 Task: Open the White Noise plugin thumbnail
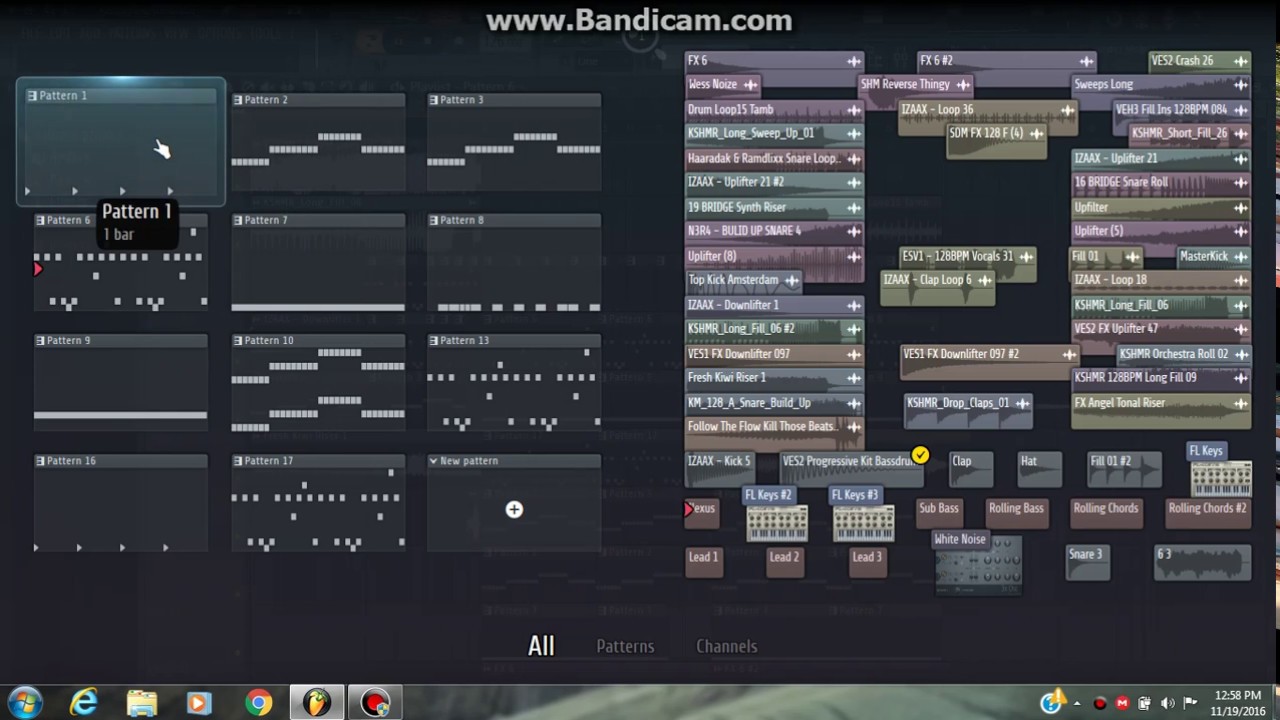click(x=978, y=566)
